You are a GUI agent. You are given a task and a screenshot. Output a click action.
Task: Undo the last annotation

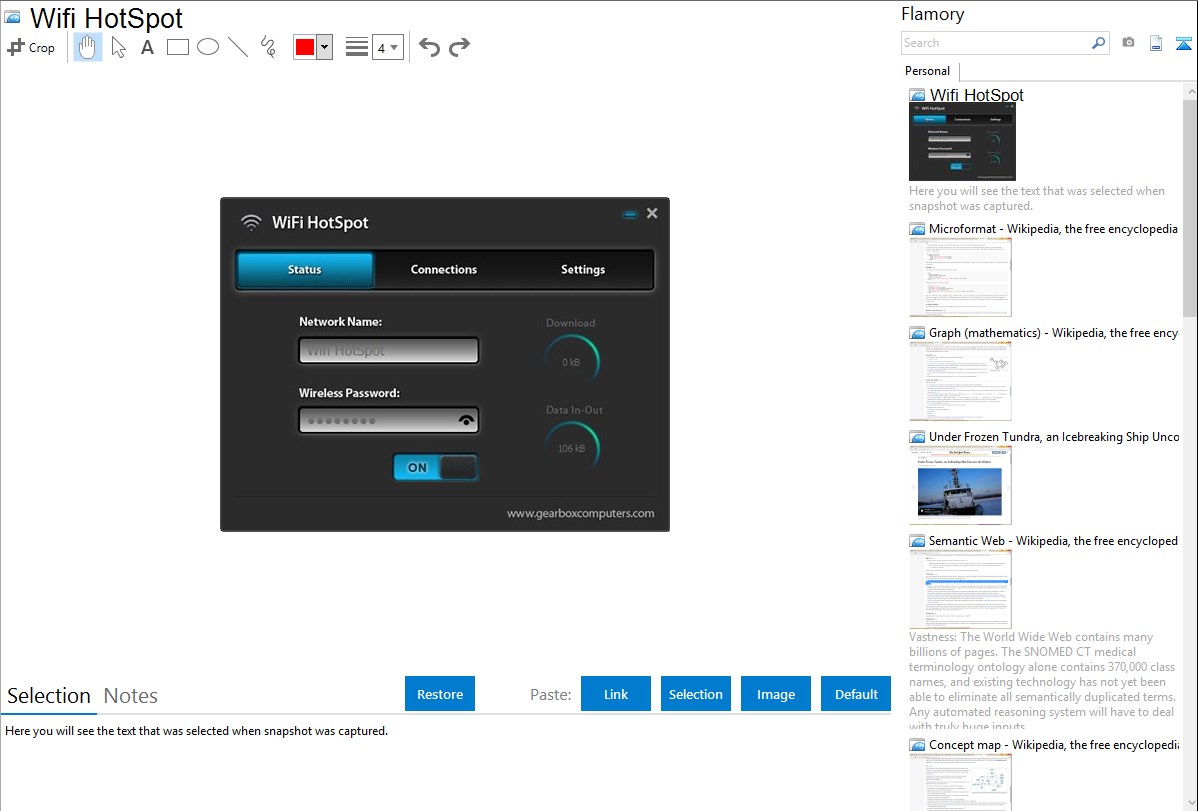[x=429, y=47]
